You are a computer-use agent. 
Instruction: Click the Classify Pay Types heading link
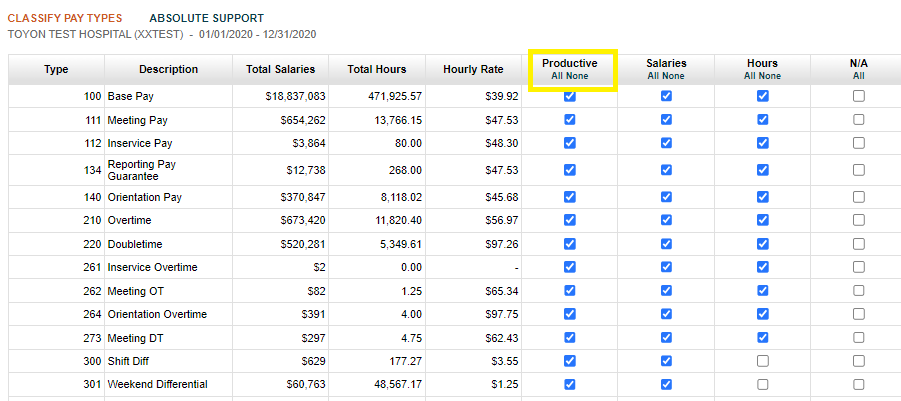pyautogui.click(x=65, y=18)
